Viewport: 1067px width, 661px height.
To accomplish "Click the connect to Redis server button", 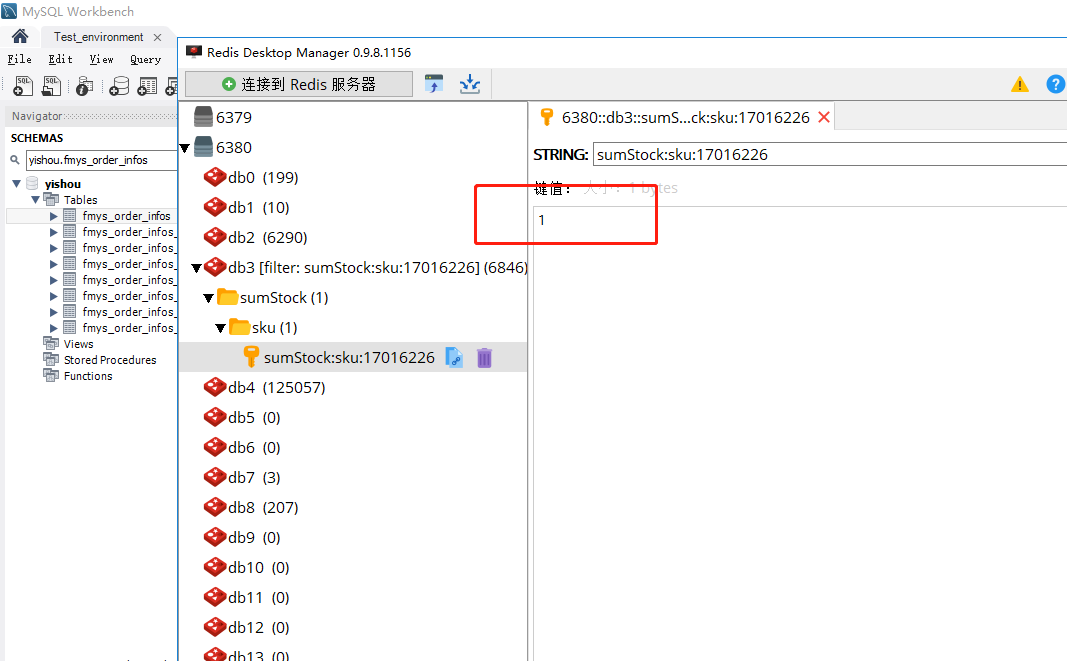I will click(x=299, y=84).
